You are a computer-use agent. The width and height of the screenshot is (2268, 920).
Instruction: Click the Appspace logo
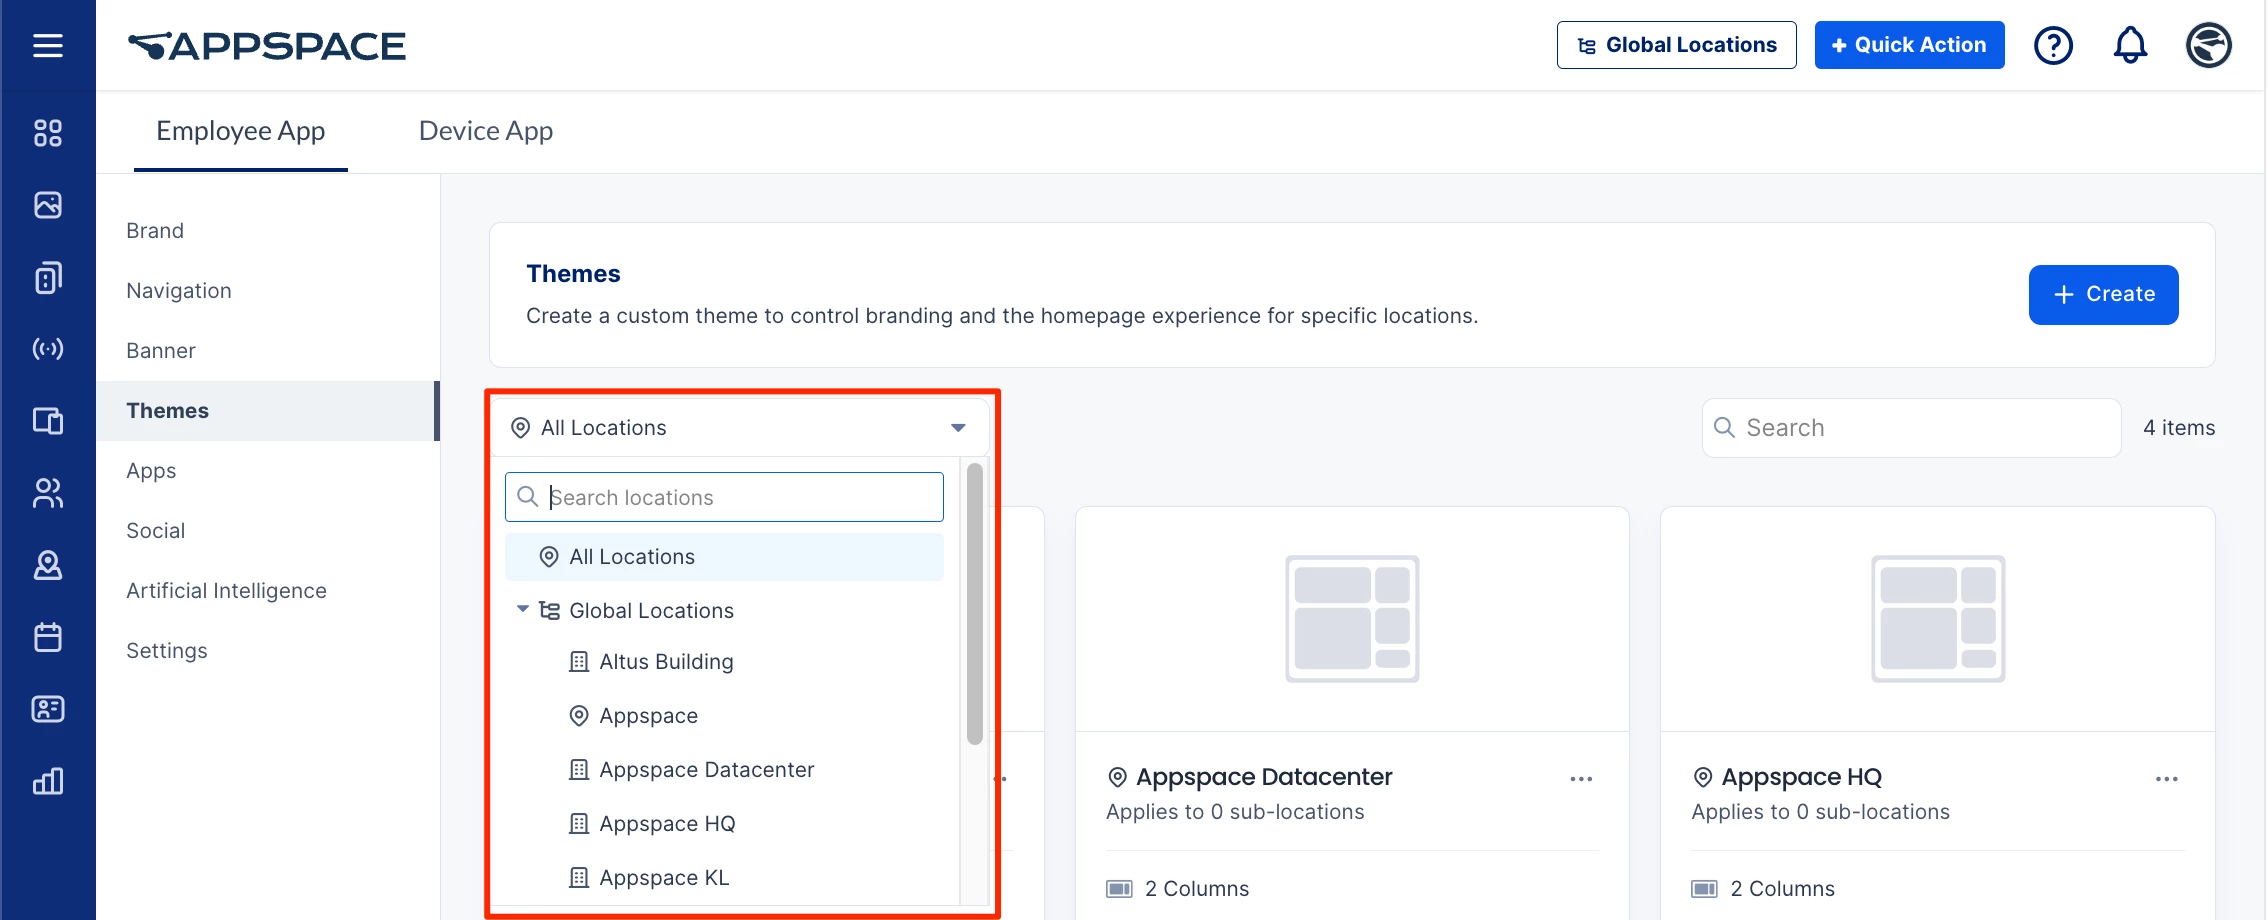click(x=267, y=46)
